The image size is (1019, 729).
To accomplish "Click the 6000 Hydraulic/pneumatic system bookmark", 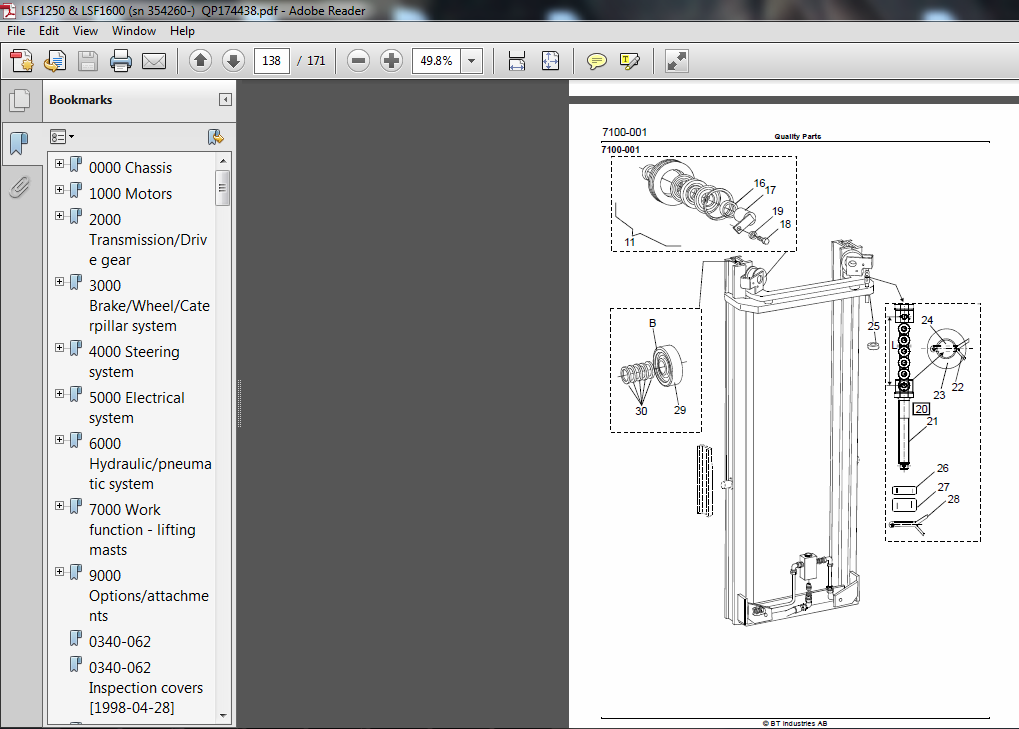I will click(150, 463).
